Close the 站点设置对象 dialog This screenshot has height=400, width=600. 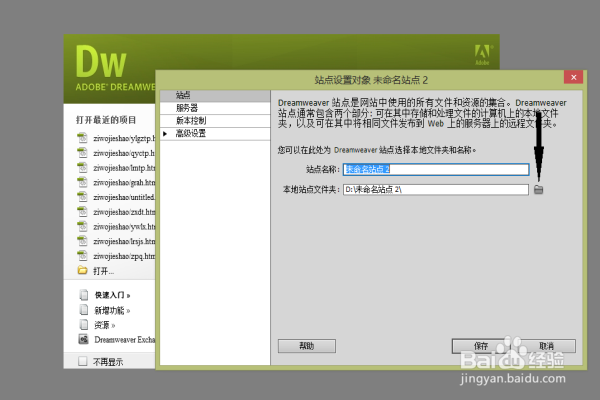573,77
